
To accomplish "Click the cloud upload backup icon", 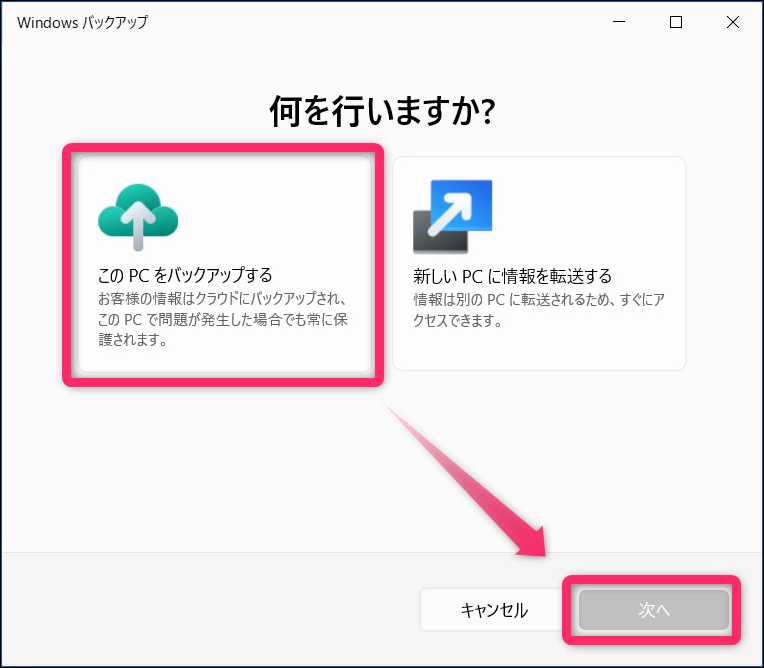I will [138, 217].
